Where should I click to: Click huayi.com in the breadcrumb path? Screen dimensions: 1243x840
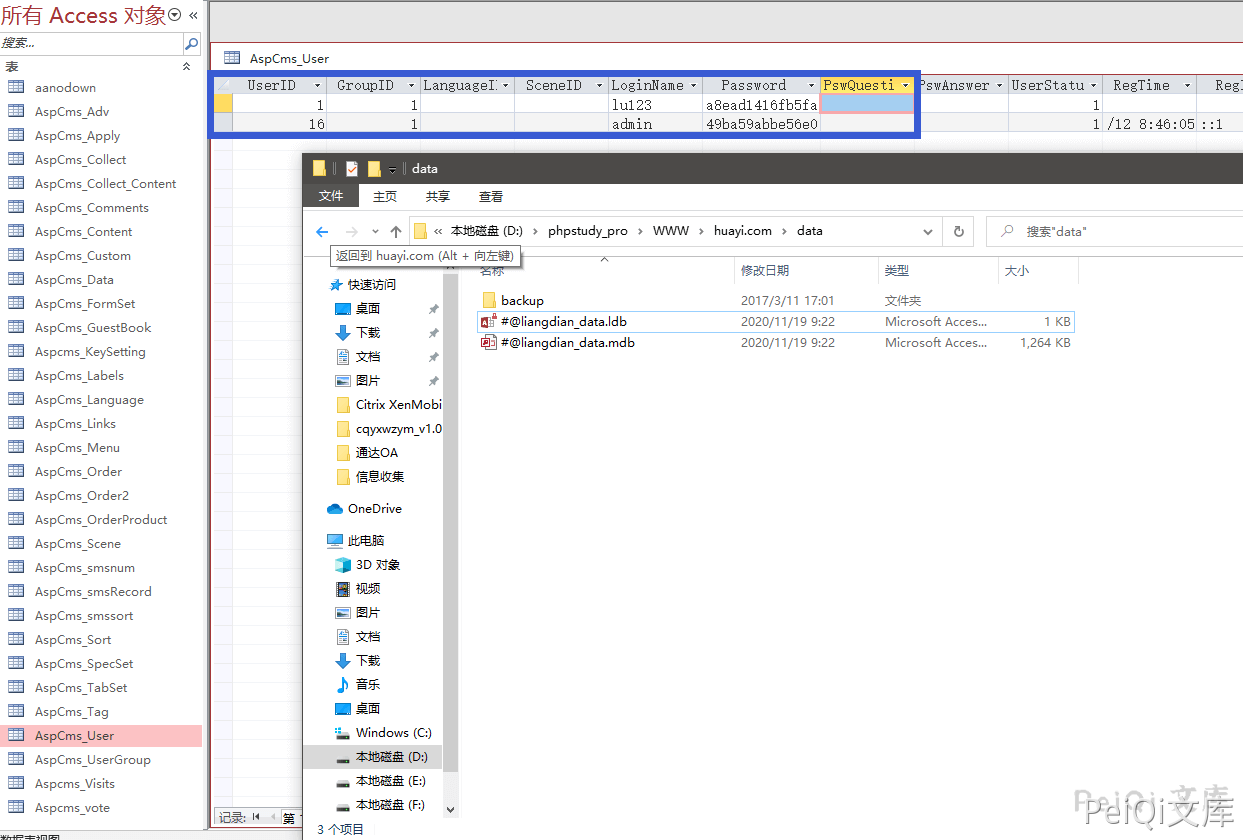742,231
